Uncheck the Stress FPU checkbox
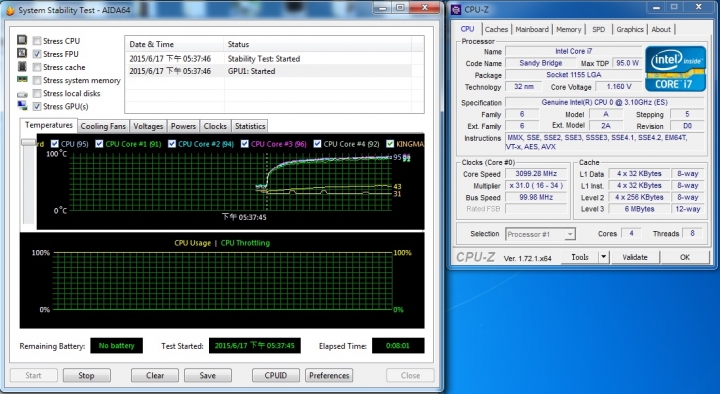This screenshot has height=394, width=720. [x=37, y=54]
